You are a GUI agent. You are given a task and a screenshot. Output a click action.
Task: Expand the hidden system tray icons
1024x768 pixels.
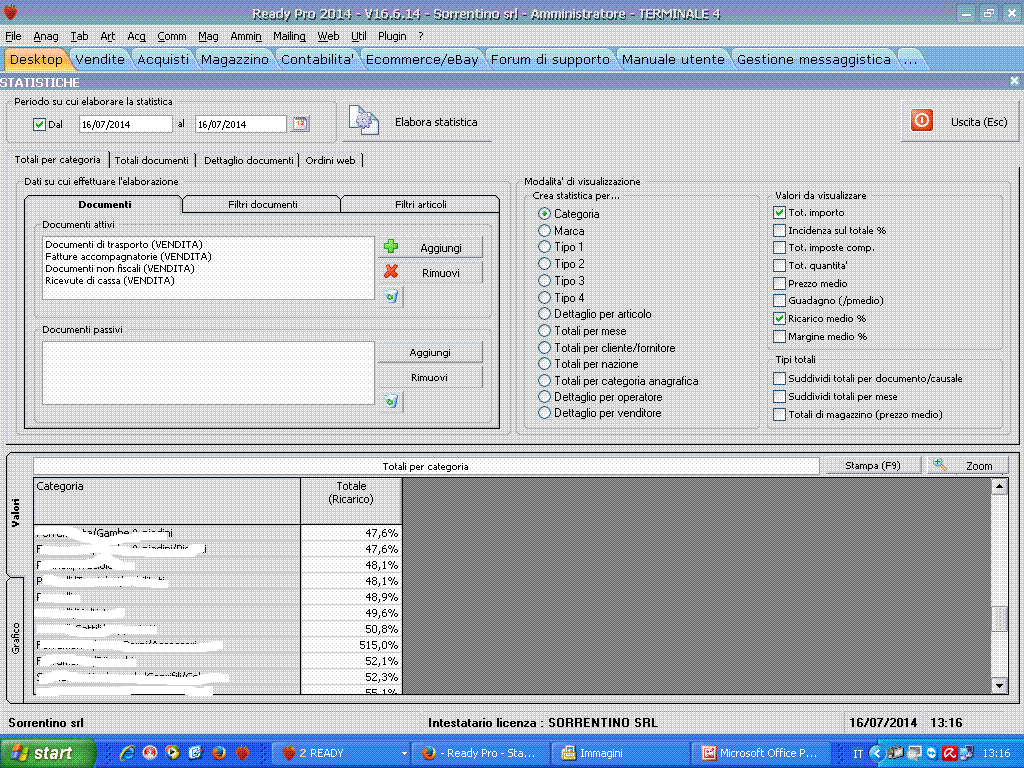(876, 753)
